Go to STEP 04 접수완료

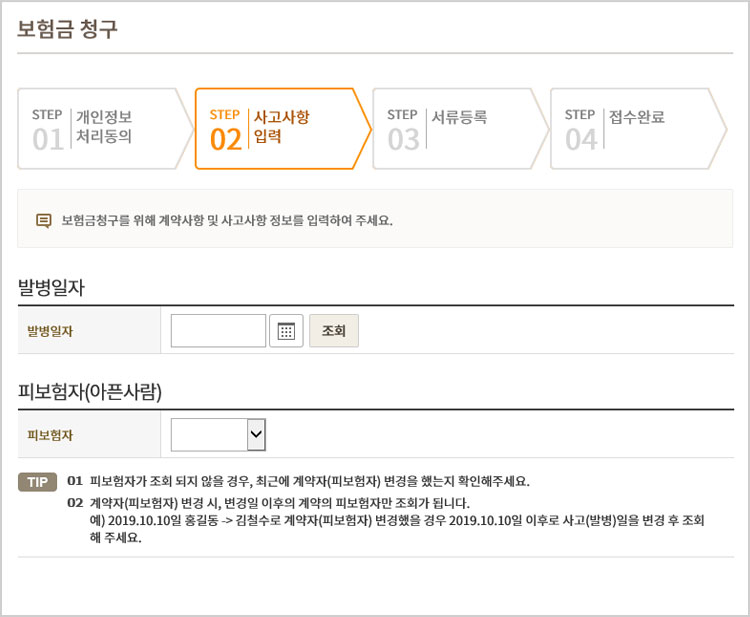pos(639,129)
